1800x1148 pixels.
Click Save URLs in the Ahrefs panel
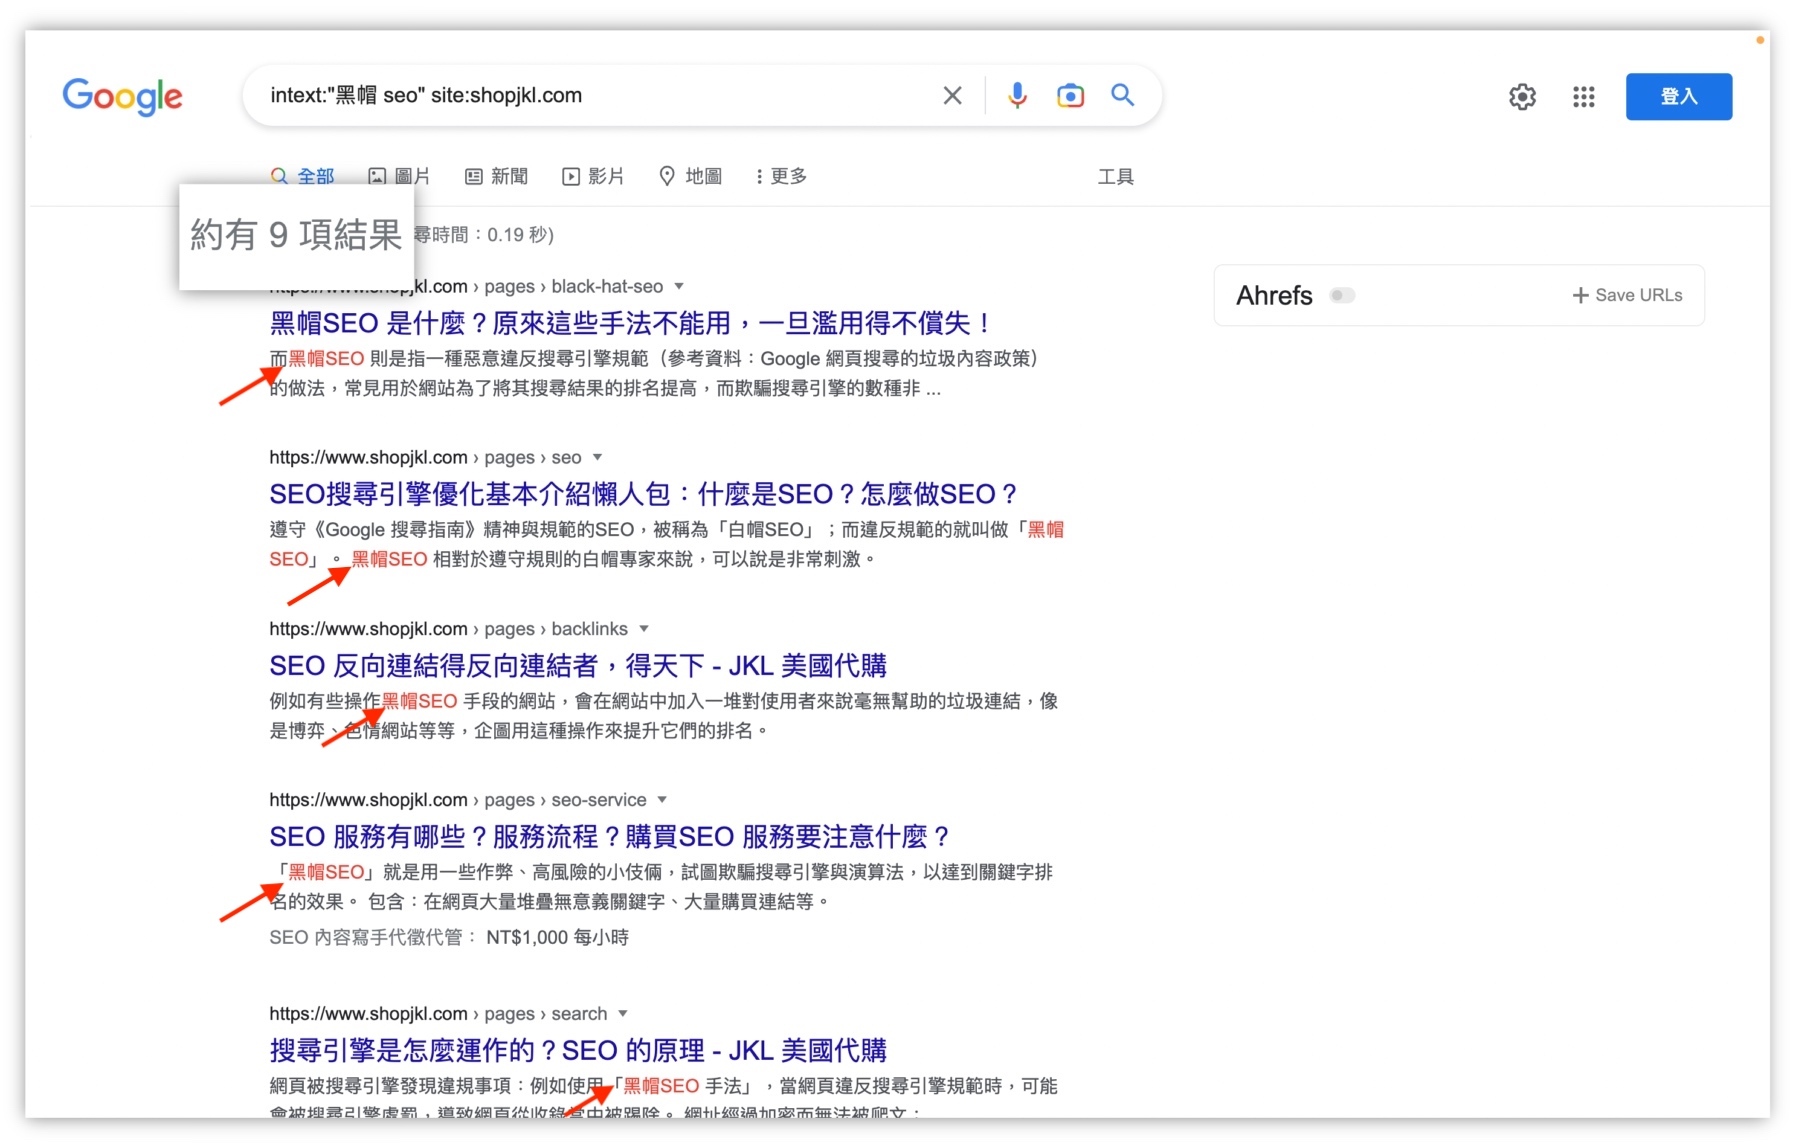1627,295
